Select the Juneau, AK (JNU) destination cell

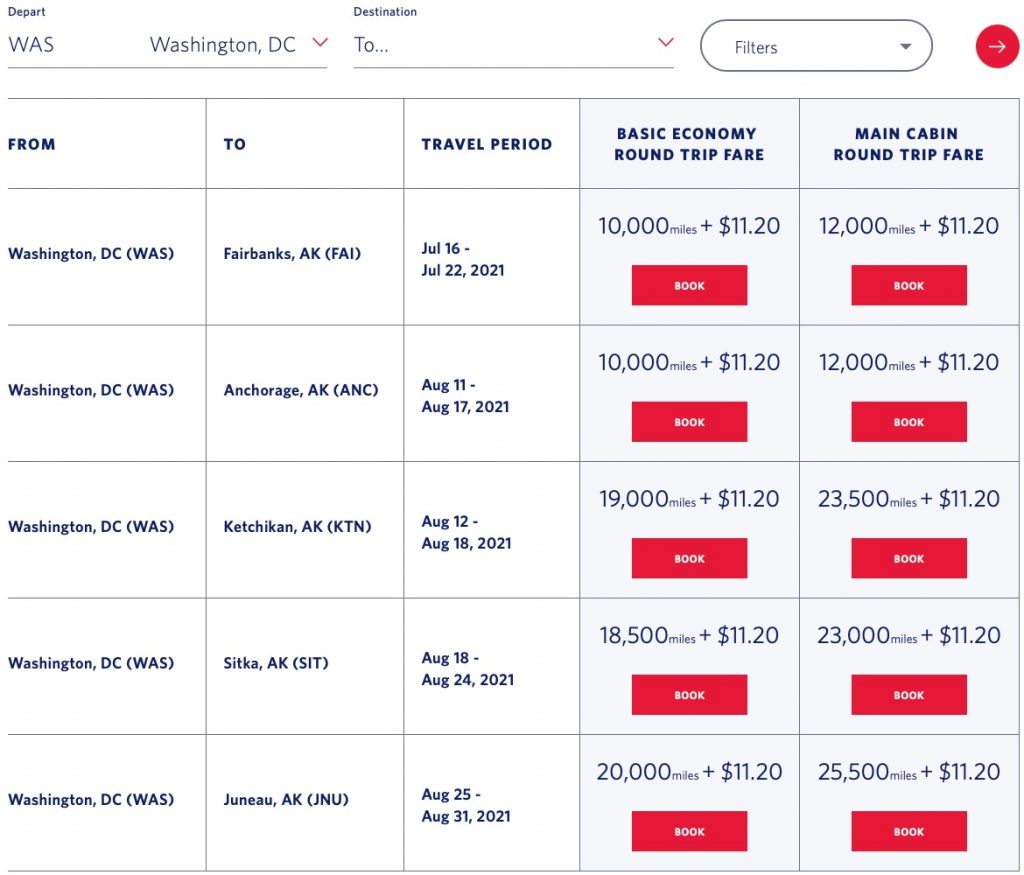(286, 799)
